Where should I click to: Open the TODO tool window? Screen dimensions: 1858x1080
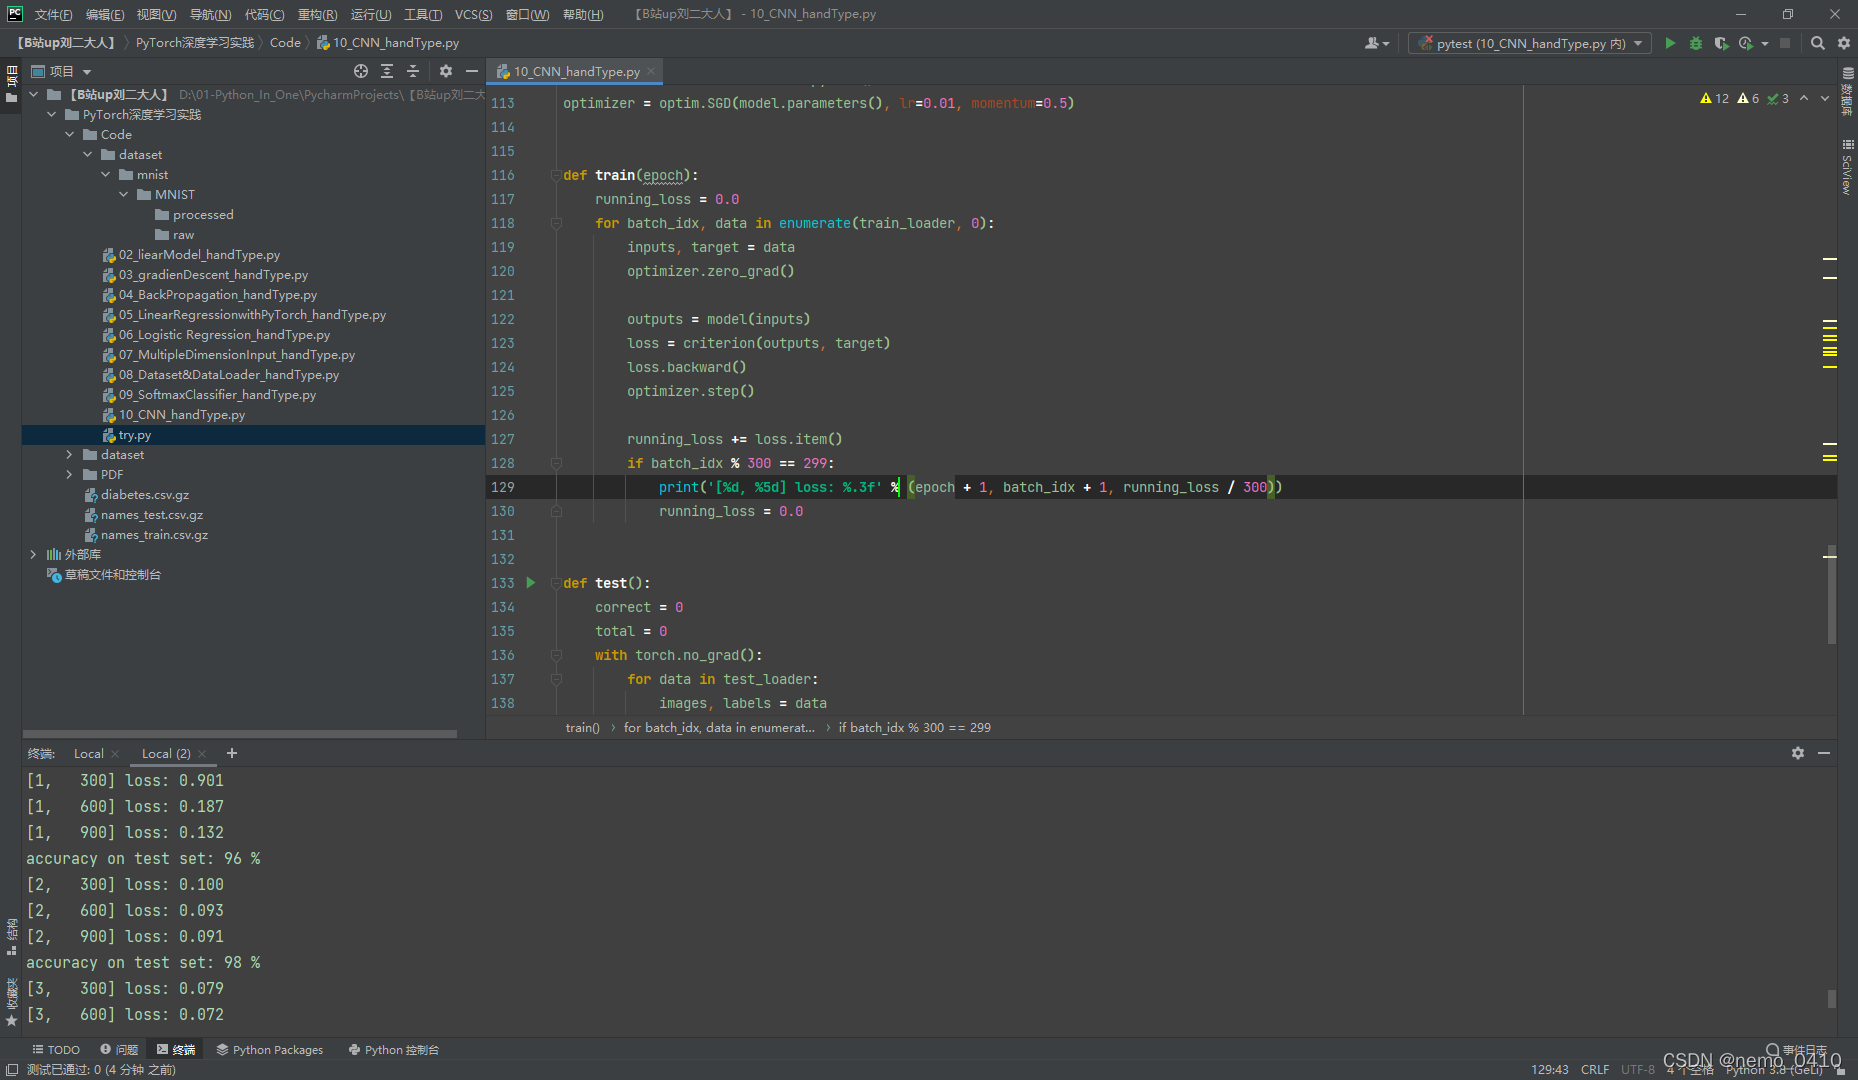(56, 1050)
